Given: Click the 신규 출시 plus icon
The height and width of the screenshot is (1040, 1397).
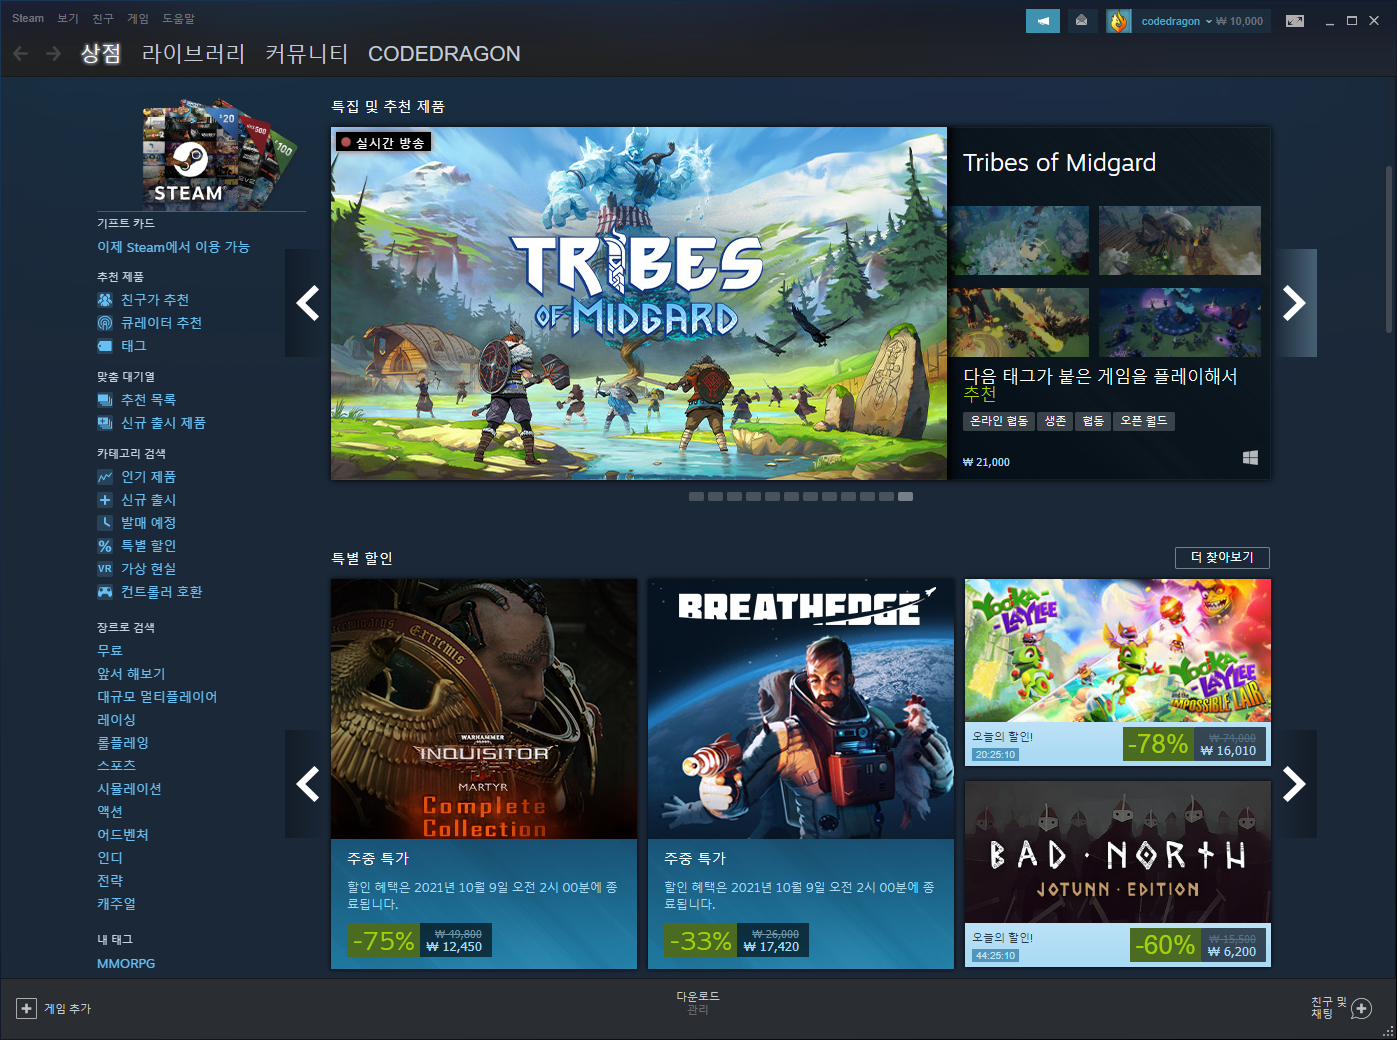Looking at the screenshot, I should pos(105,500).
